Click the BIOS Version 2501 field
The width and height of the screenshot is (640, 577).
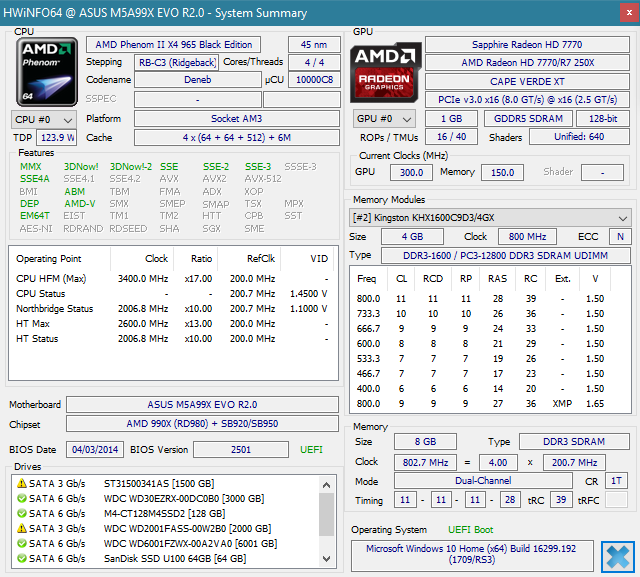pos(241,450)
